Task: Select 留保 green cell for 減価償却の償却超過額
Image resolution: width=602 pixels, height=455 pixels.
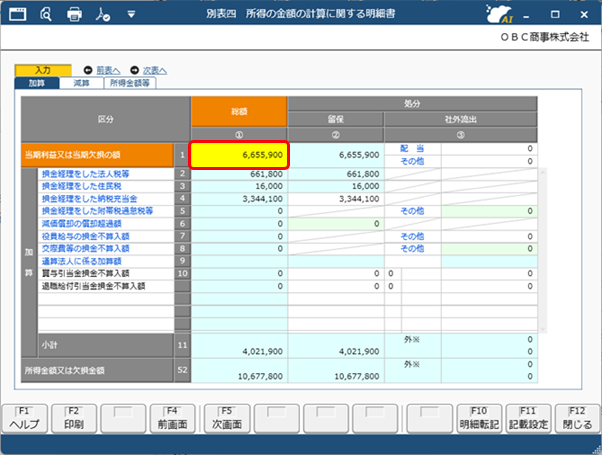Action: [336, 224]
